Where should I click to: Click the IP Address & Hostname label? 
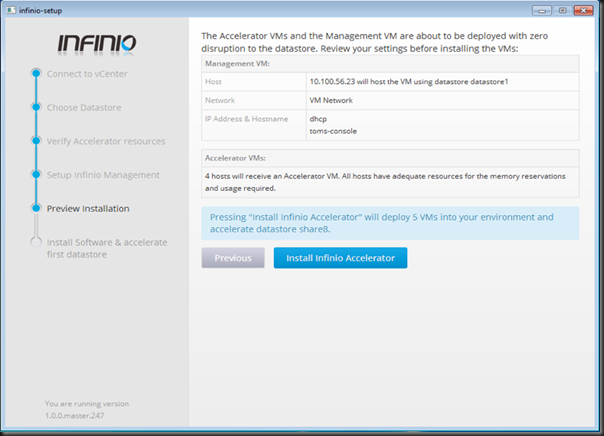pos(247,119)
